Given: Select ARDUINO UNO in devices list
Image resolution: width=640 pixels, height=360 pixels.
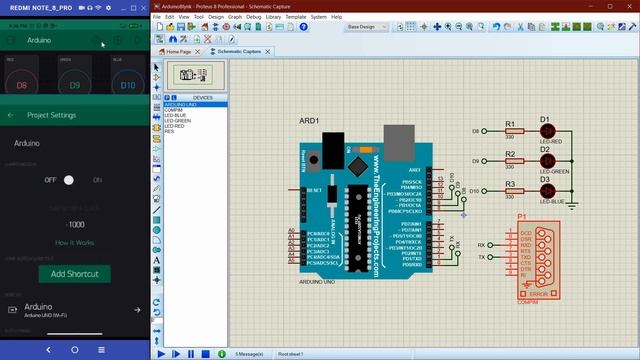Looking at the screenshot, I should coord(196,105).
